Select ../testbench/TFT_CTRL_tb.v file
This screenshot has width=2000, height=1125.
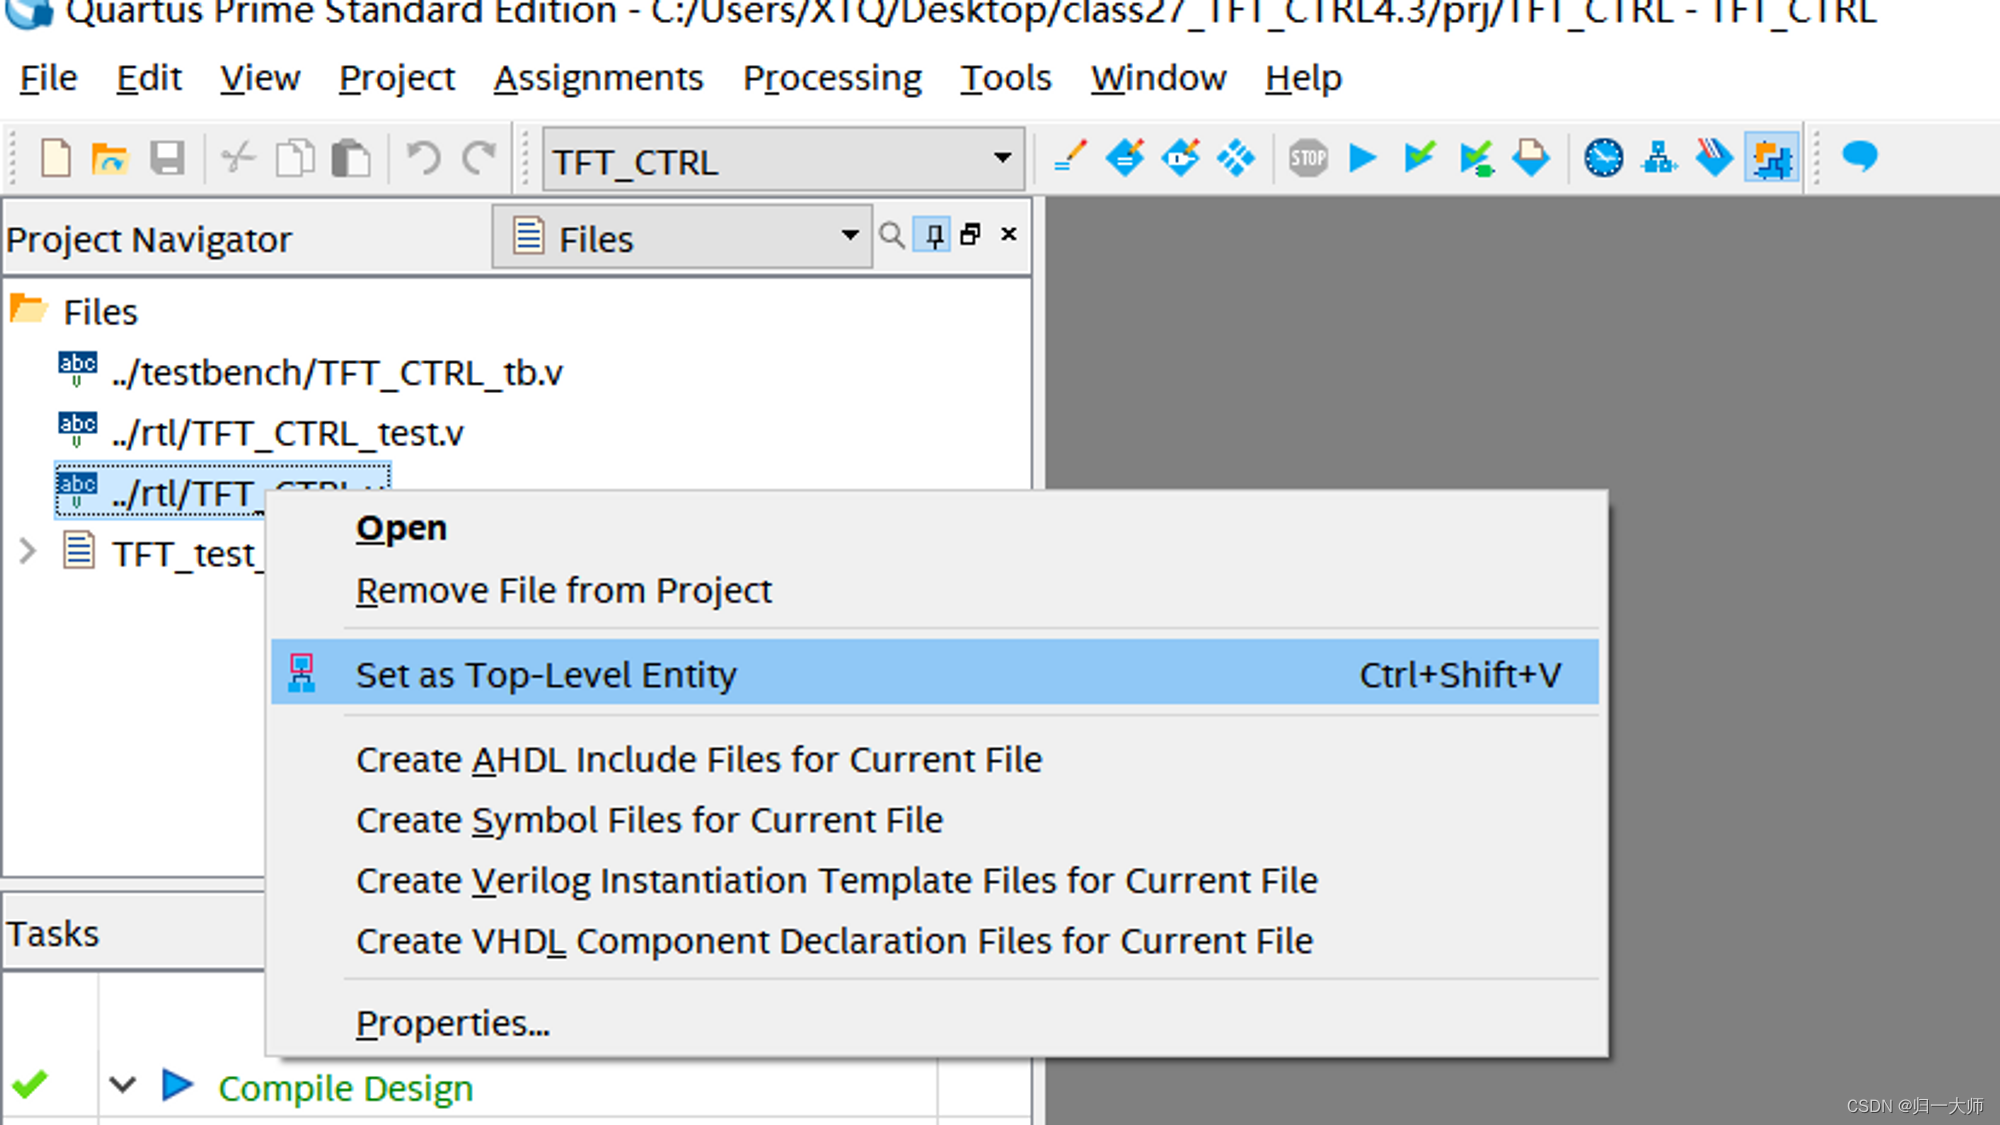tap(337, 373)
